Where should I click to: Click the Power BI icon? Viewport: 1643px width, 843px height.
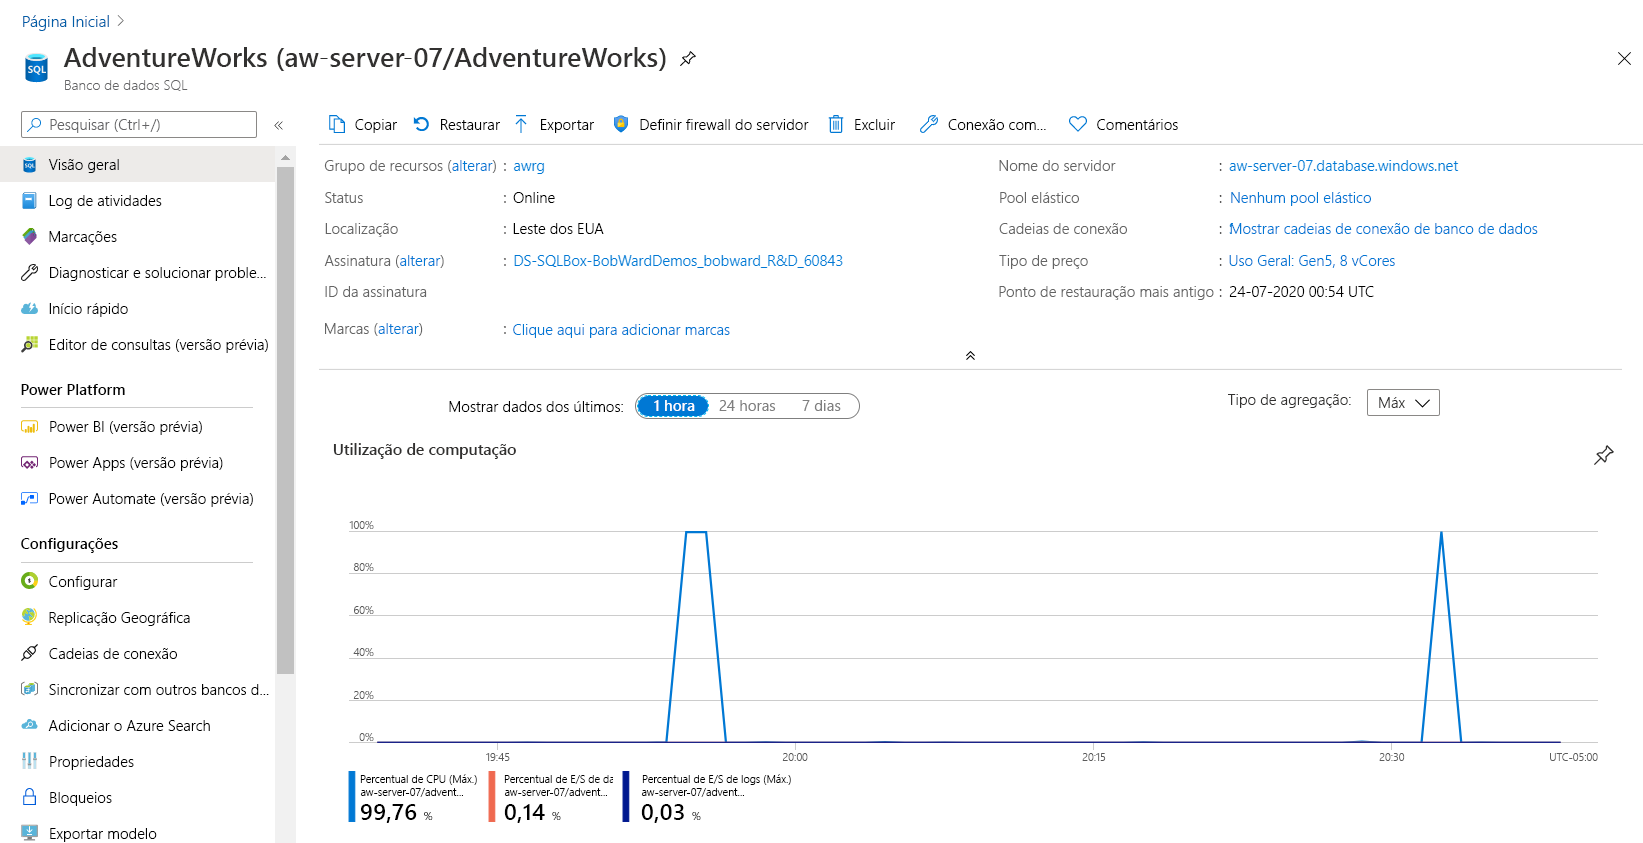(x=30, y=426)
